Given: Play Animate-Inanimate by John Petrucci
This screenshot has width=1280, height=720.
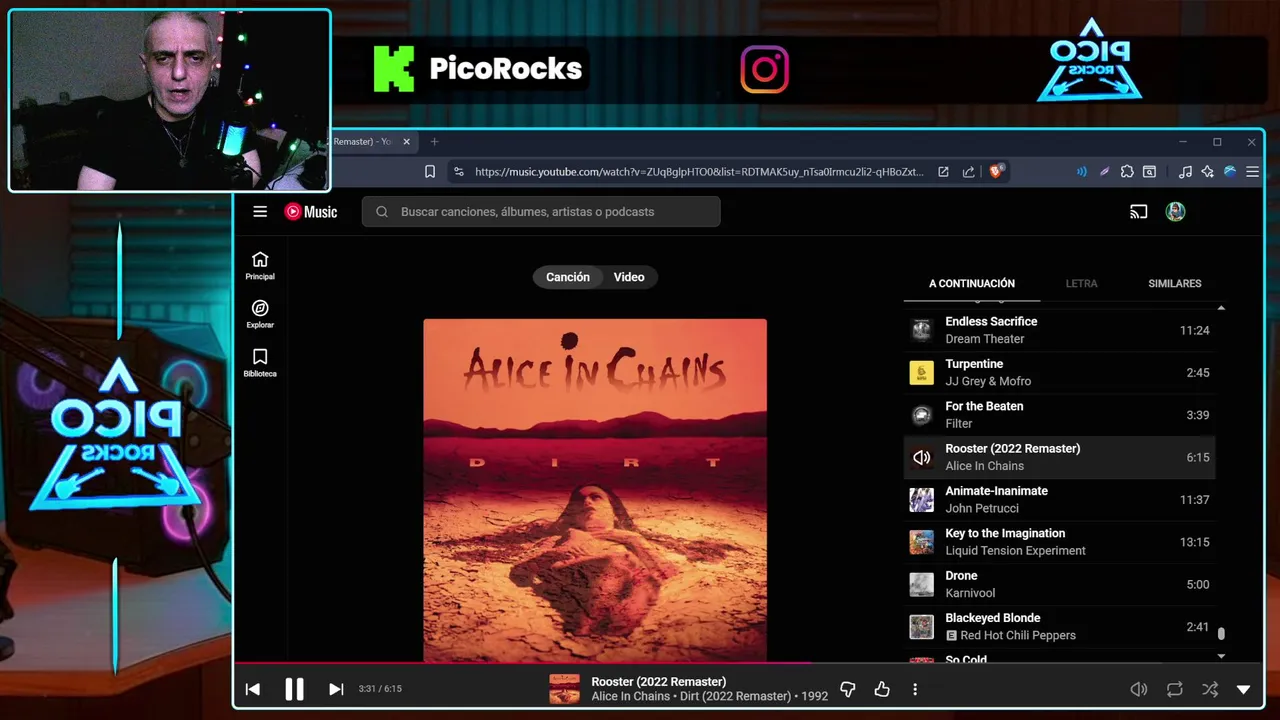Looking at the screenshot, I should [1059, 499].
